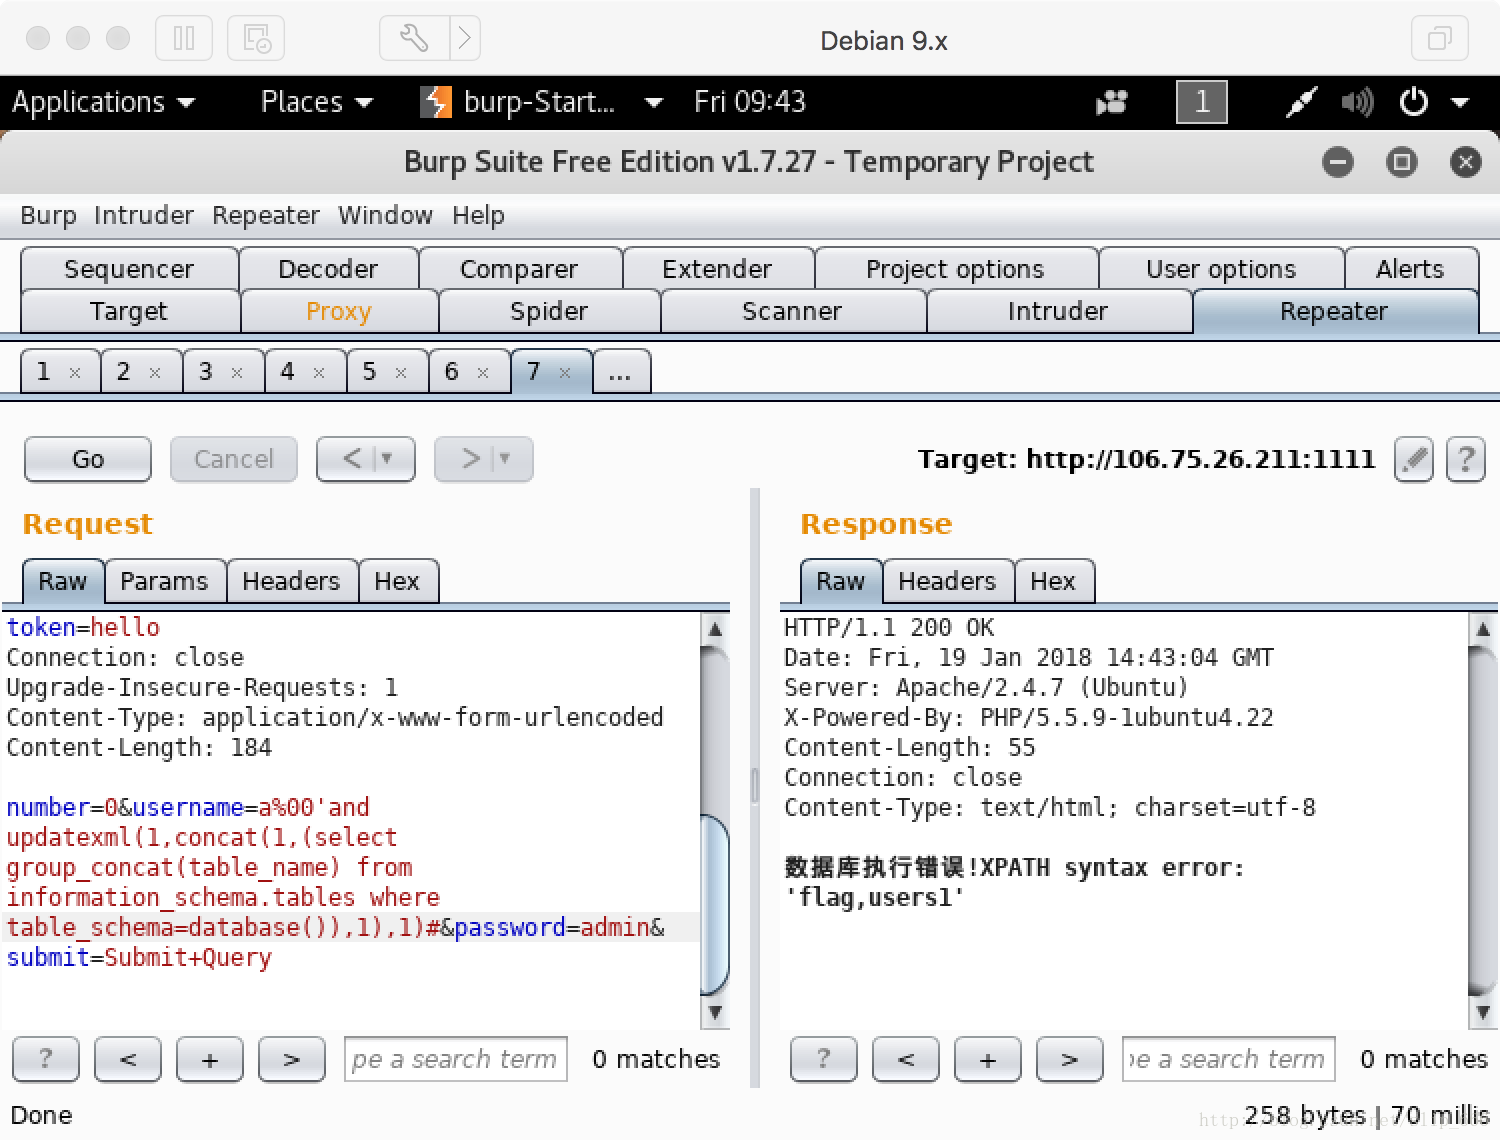Select the response Hex tab
The width and height of the screenshot is (1500, 1140).
coord(1053,581)
